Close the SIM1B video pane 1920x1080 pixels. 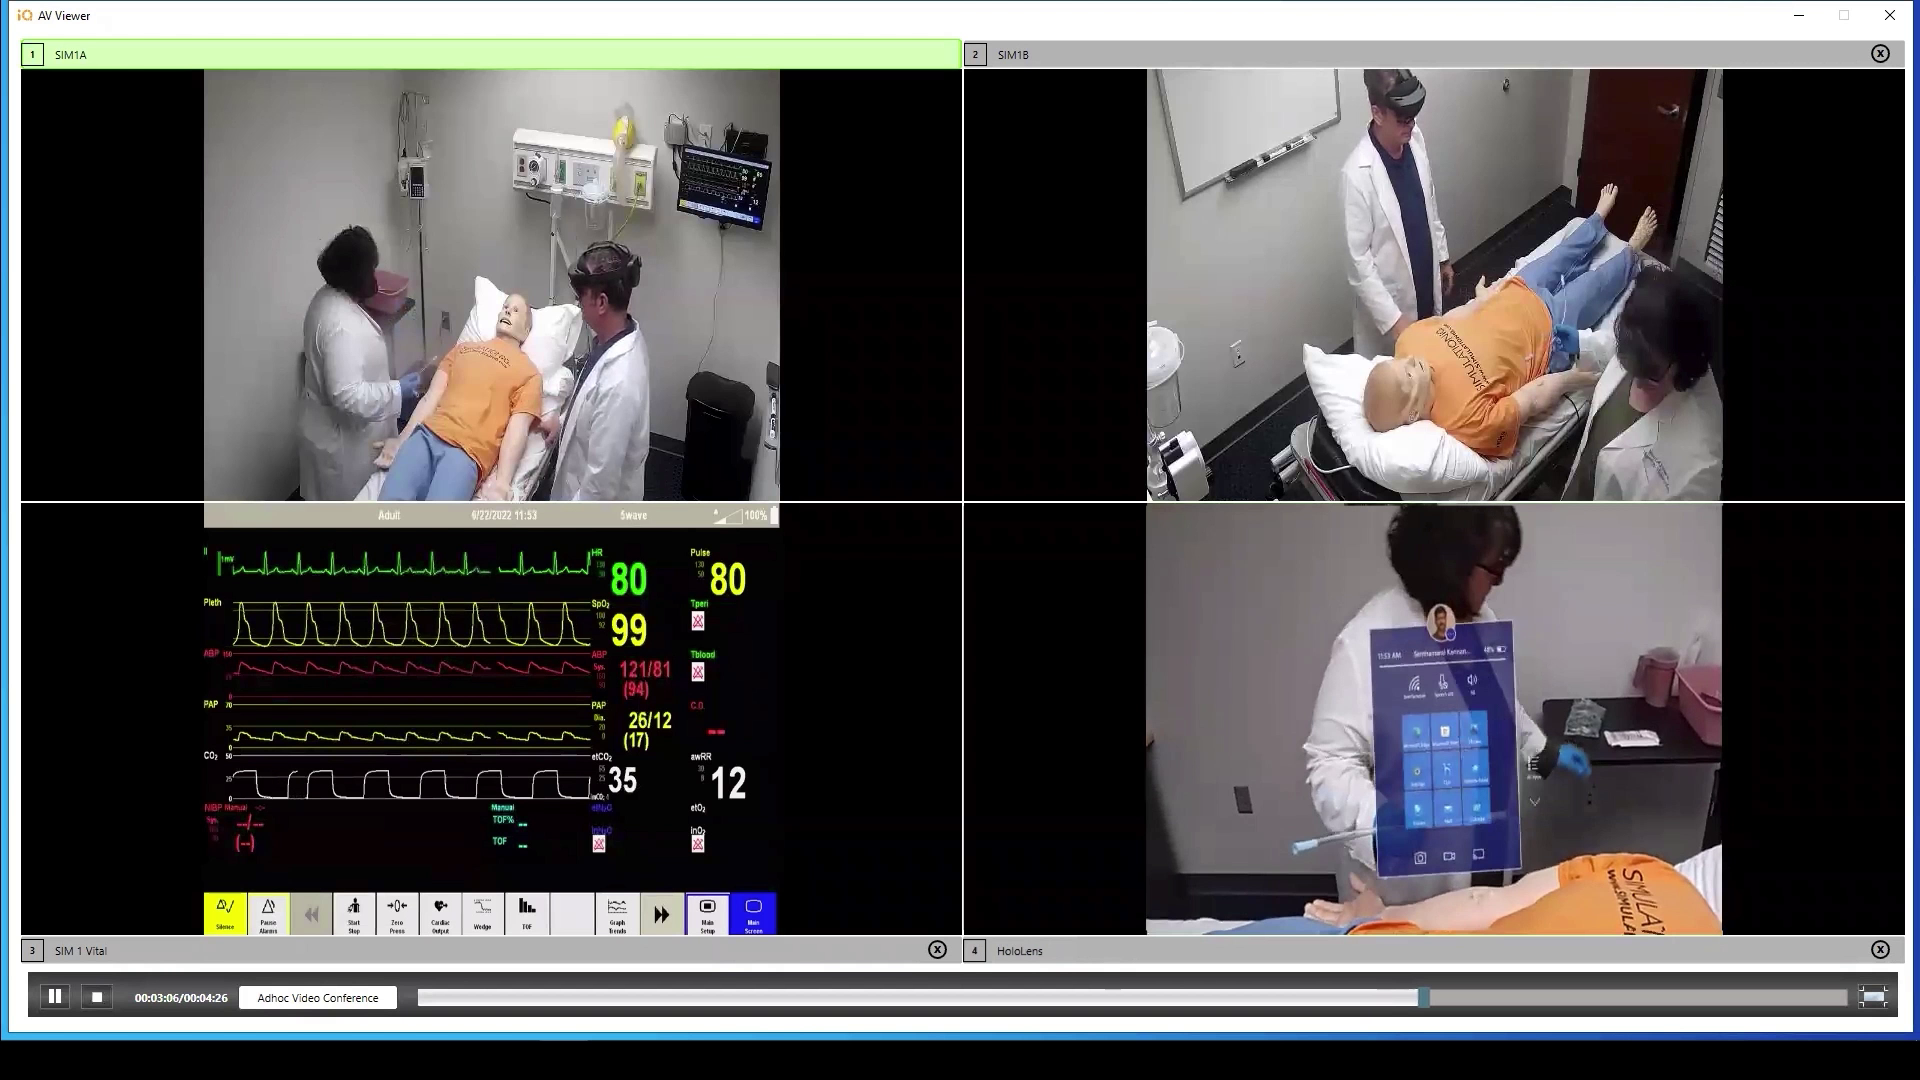pos(1880,54)
